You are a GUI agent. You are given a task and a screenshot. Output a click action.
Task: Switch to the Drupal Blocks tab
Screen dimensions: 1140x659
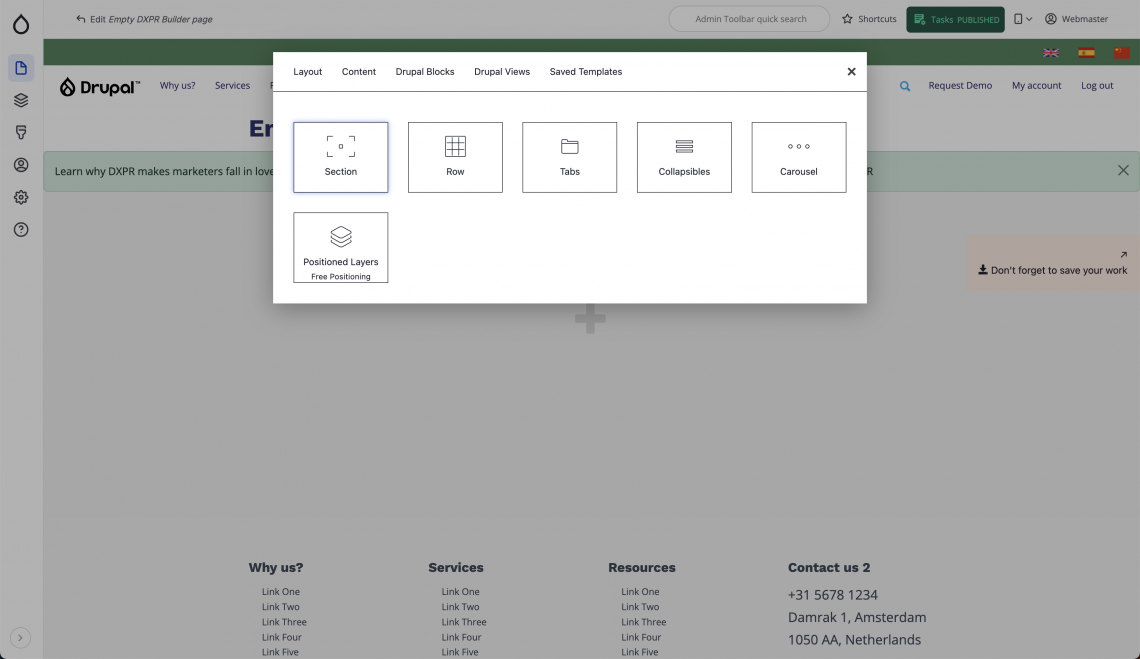[x=425, y=71]
